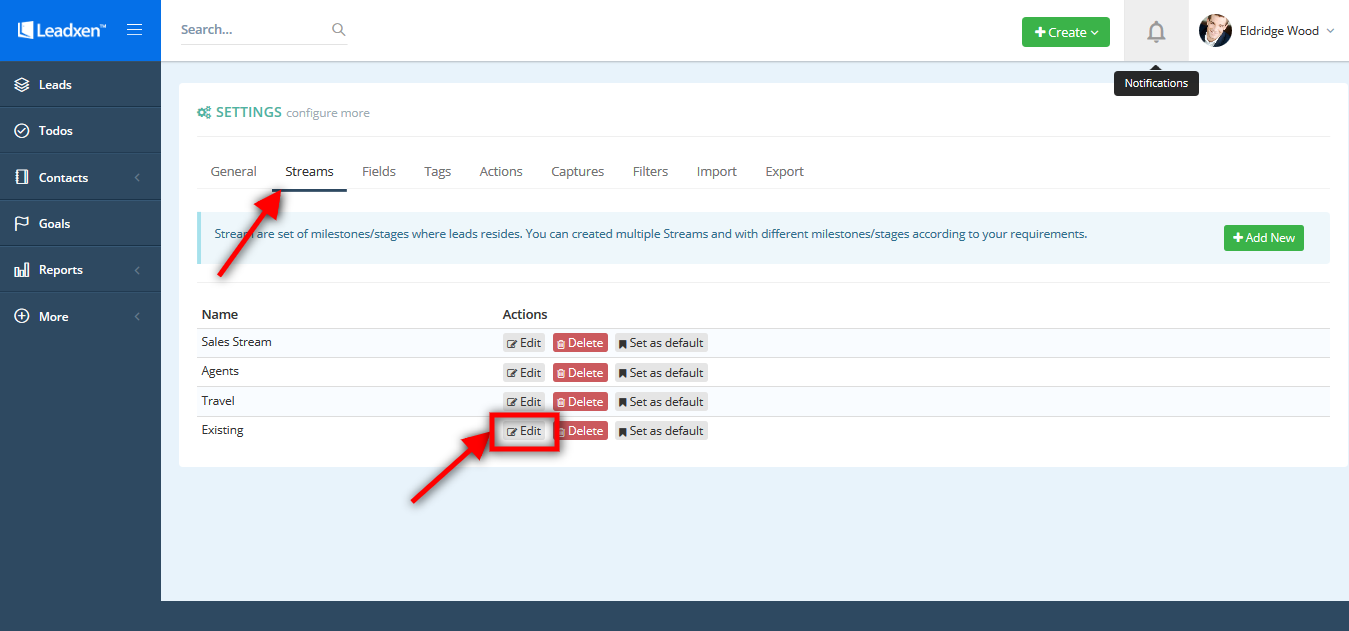Click the 'Actions' column header
This screenshot has height=631, width=1349.
click(525, 314)
